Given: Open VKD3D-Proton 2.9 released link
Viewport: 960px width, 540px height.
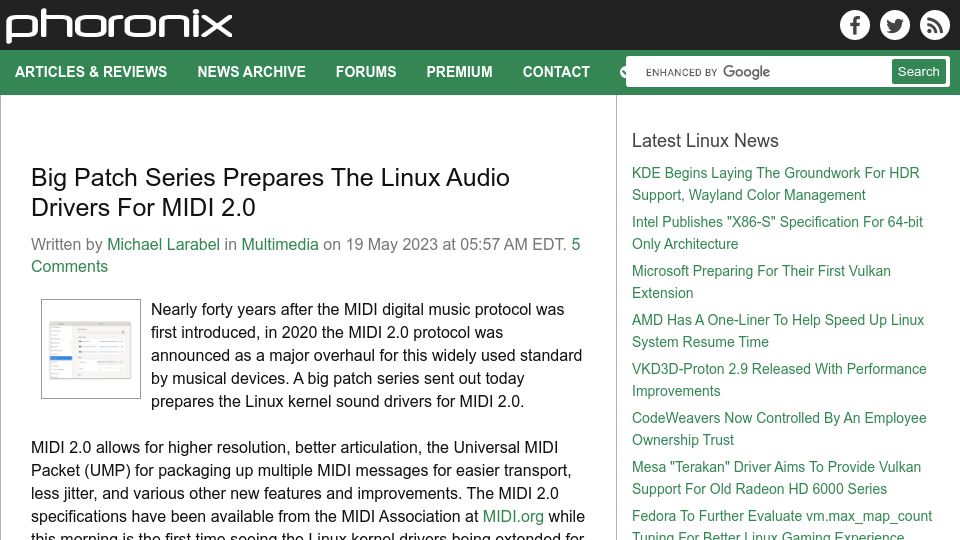Looking at the screenshot, I should (x=779, y=380).
